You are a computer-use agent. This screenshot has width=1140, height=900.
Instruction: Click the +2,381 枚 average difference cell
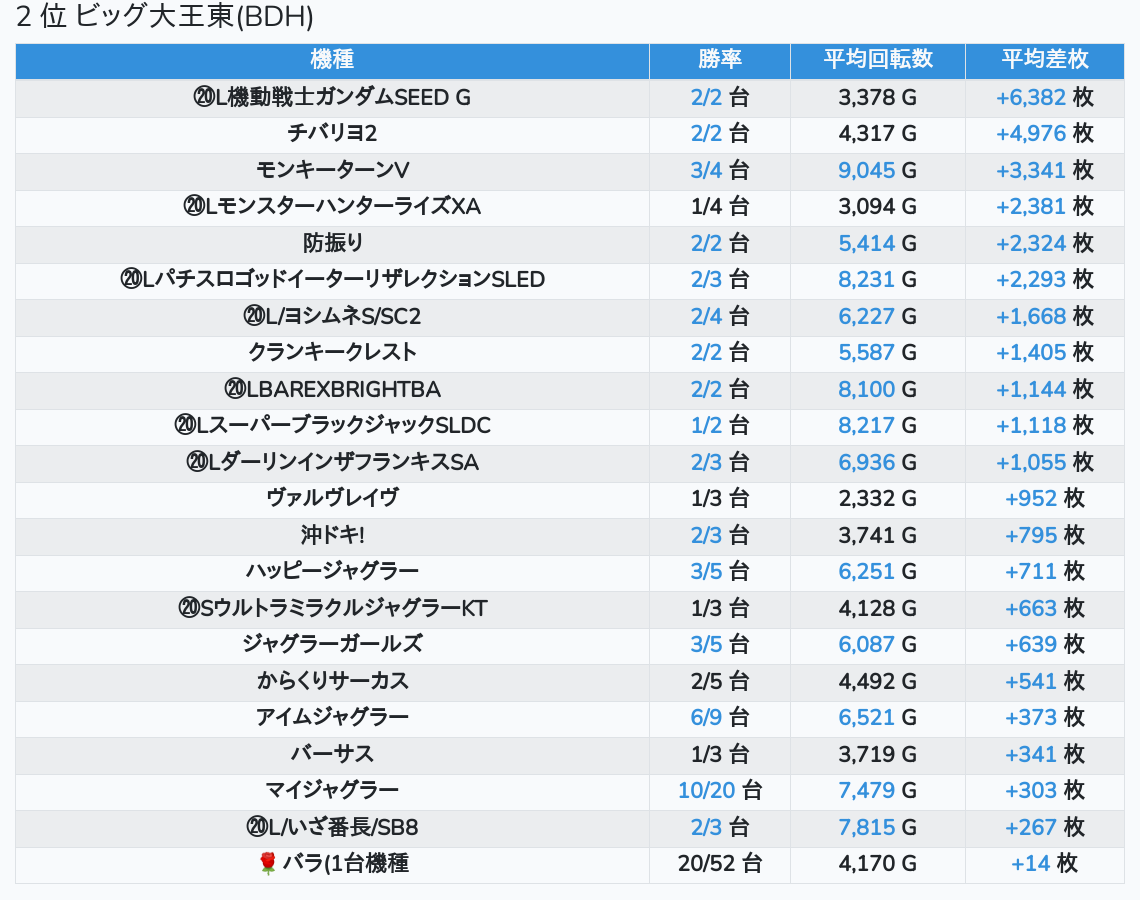click(1045, 206)
